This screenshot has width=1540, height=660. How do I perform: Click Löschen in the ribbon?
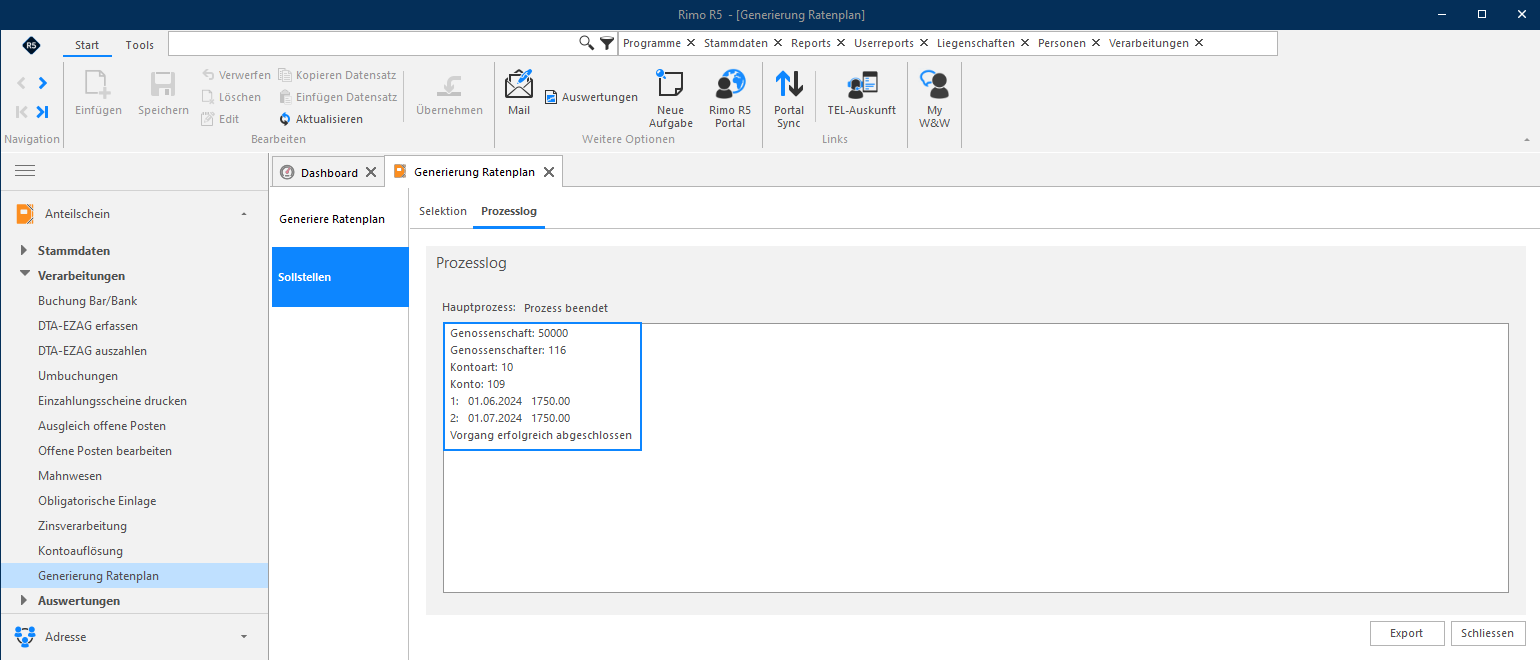231,97
